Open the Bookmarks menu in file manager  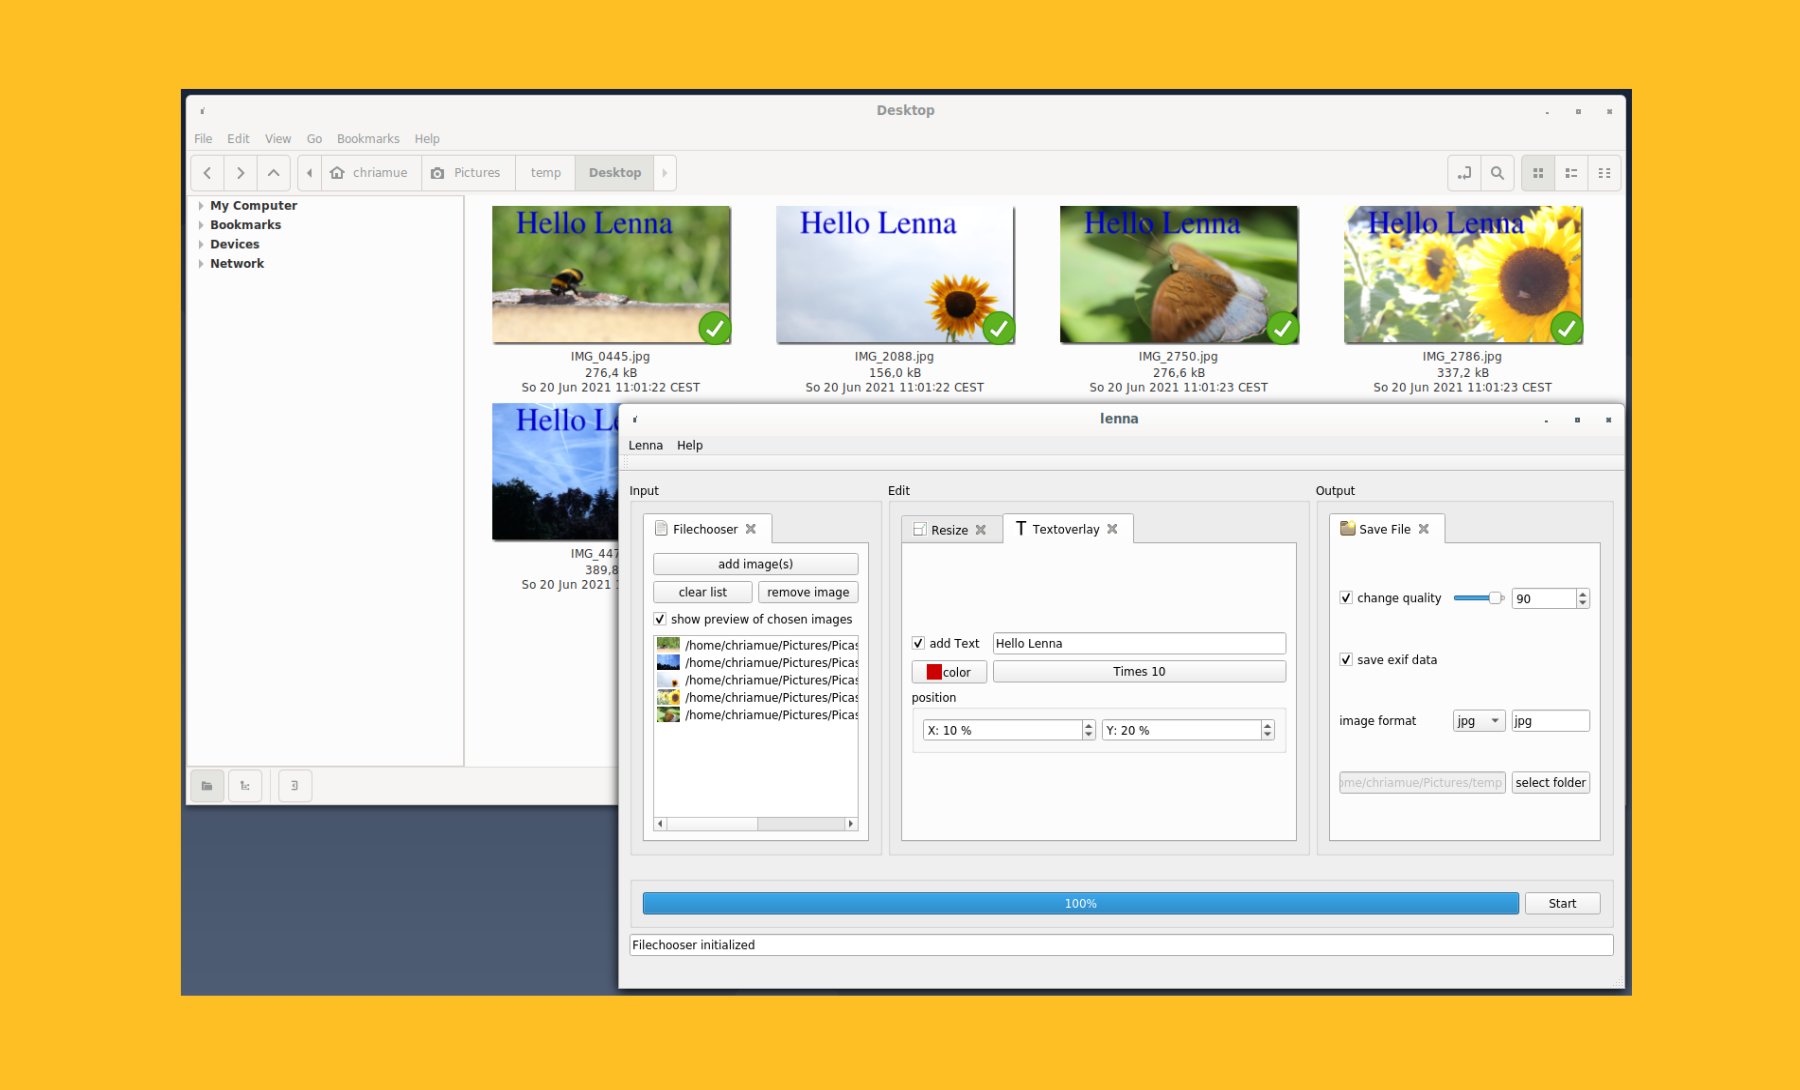[x=368, y=139]
